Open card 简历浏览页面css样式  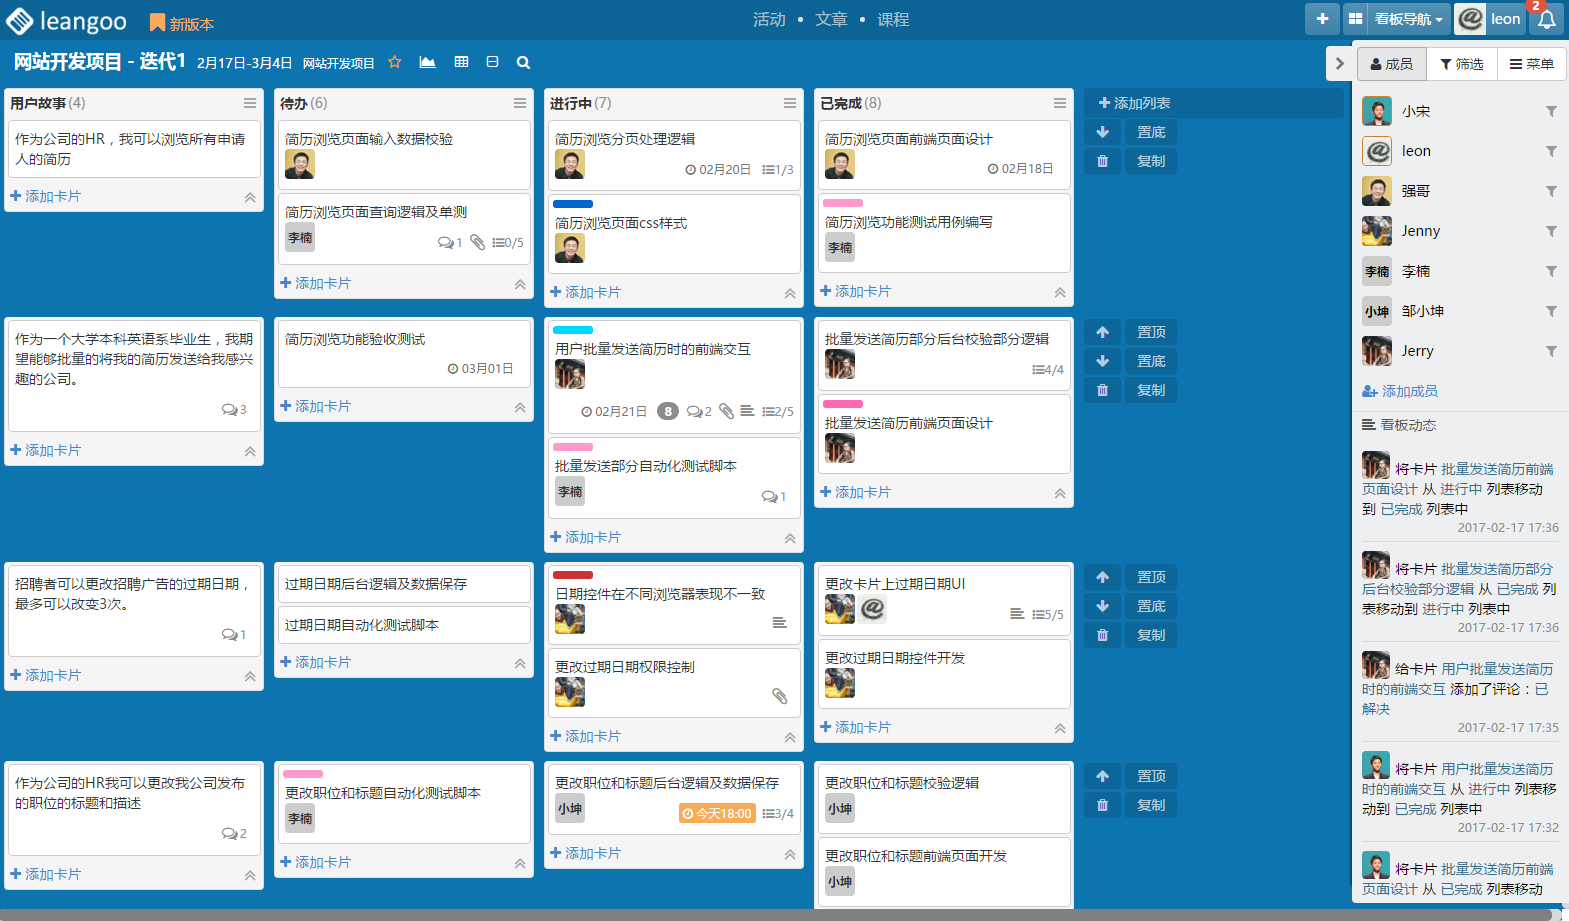click(621, 223)
